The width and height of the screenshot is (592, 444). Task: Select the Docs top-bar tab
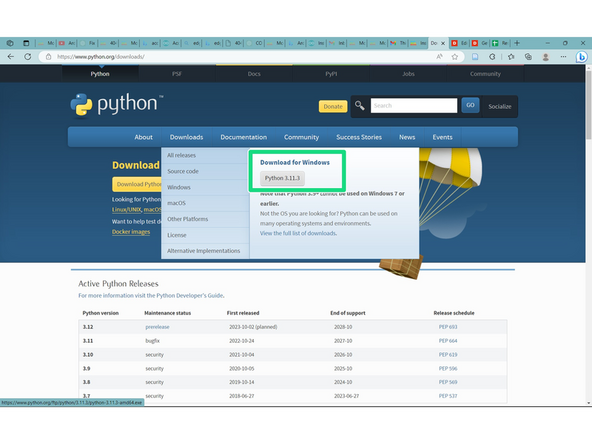pyautogui.click(x=254, y=74)
